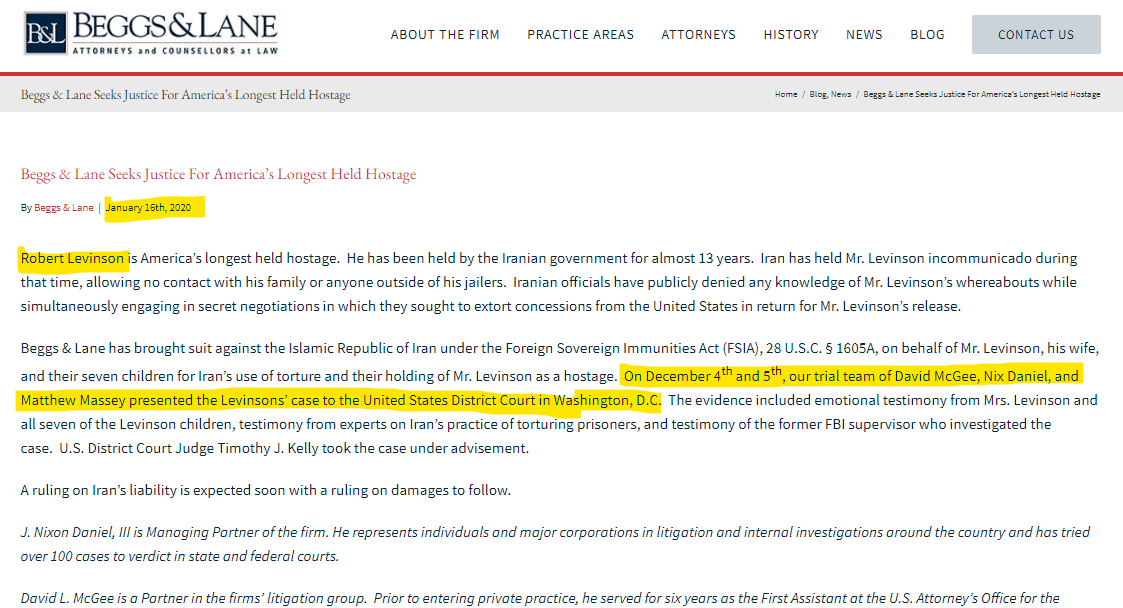Click the highlighted date January 16th, 2020
Screen dimensions: 1123x608
(148, 208)
